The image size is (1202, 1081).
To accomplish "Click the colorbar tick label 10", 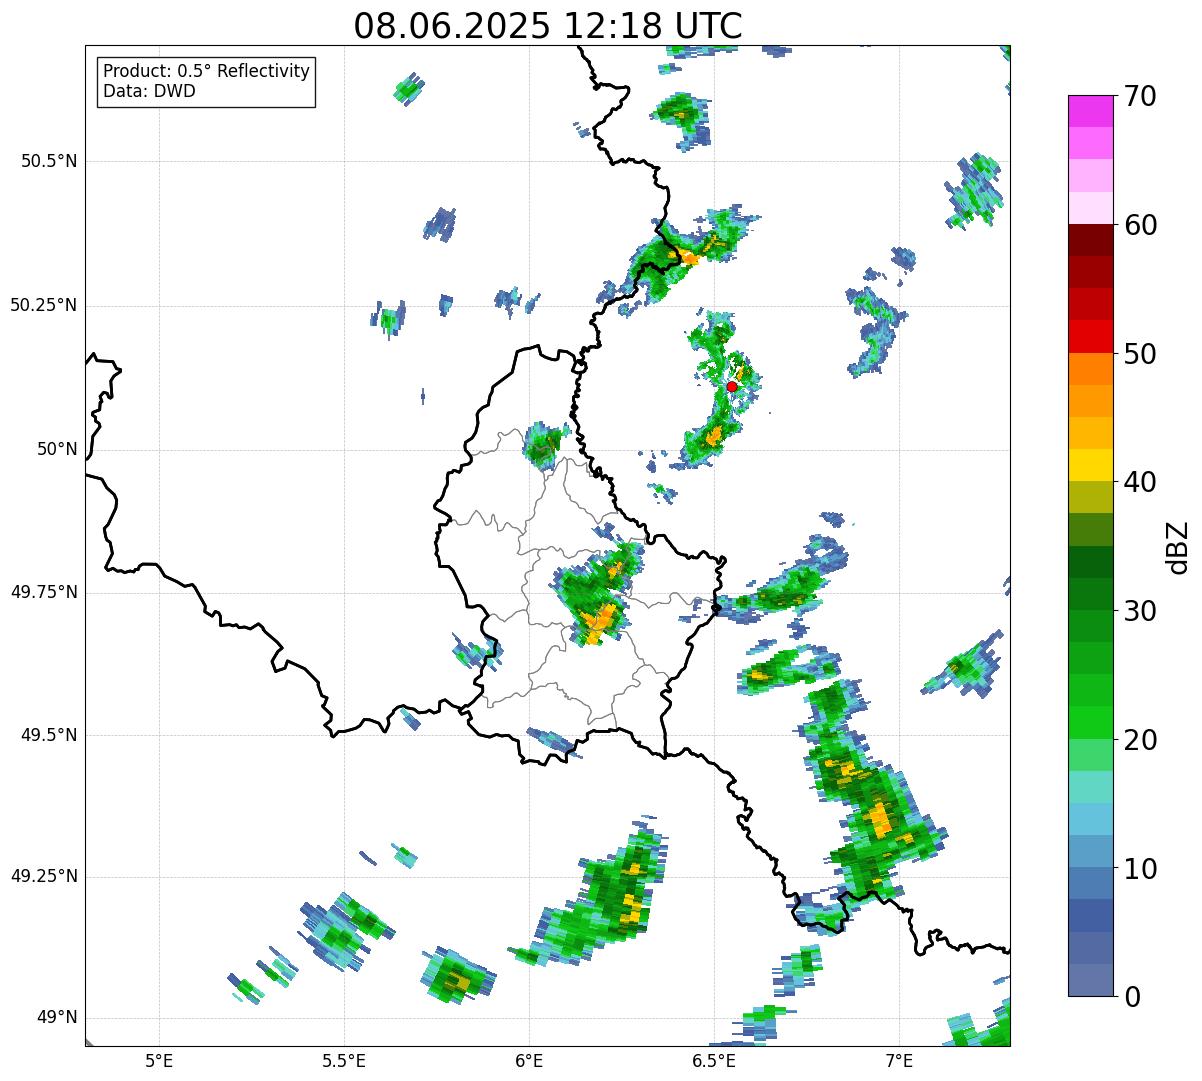I will (x=1140, y=869).
